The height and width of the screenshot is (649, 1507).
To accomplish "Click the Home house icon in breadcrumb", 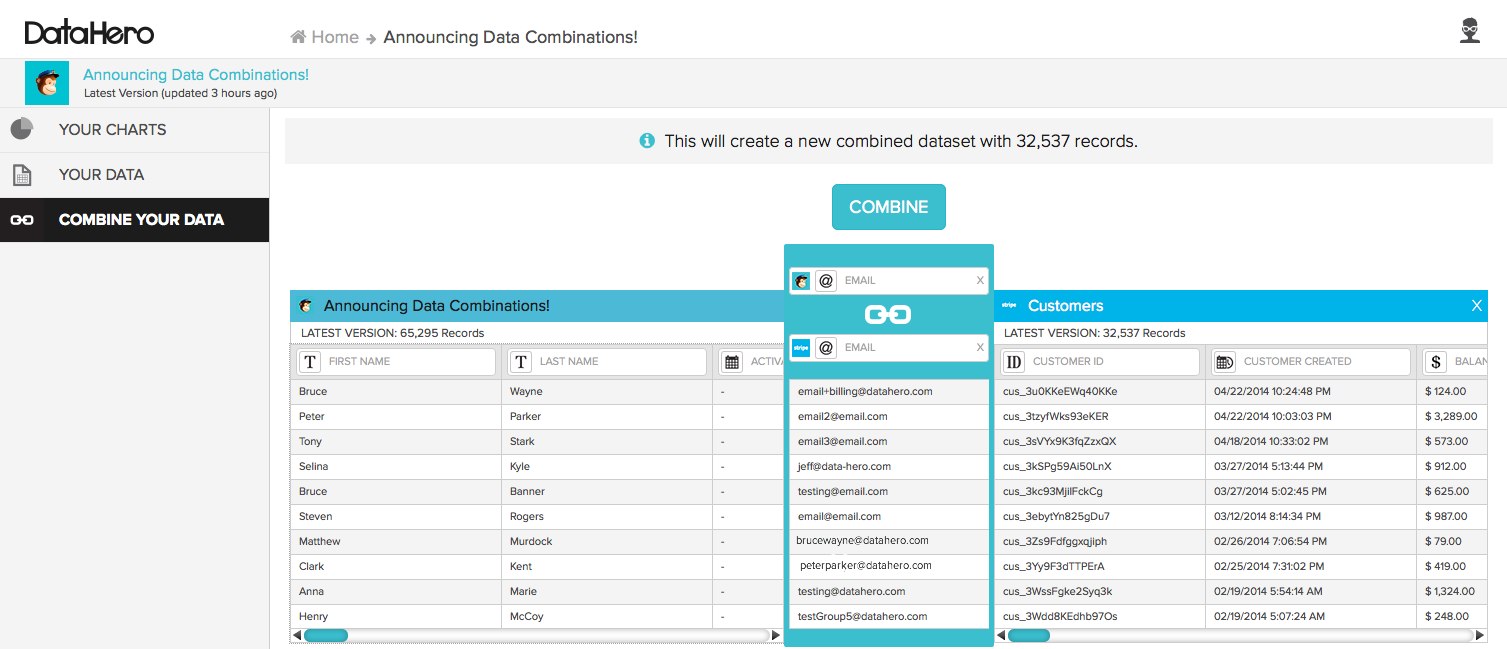I will [298, 37].
